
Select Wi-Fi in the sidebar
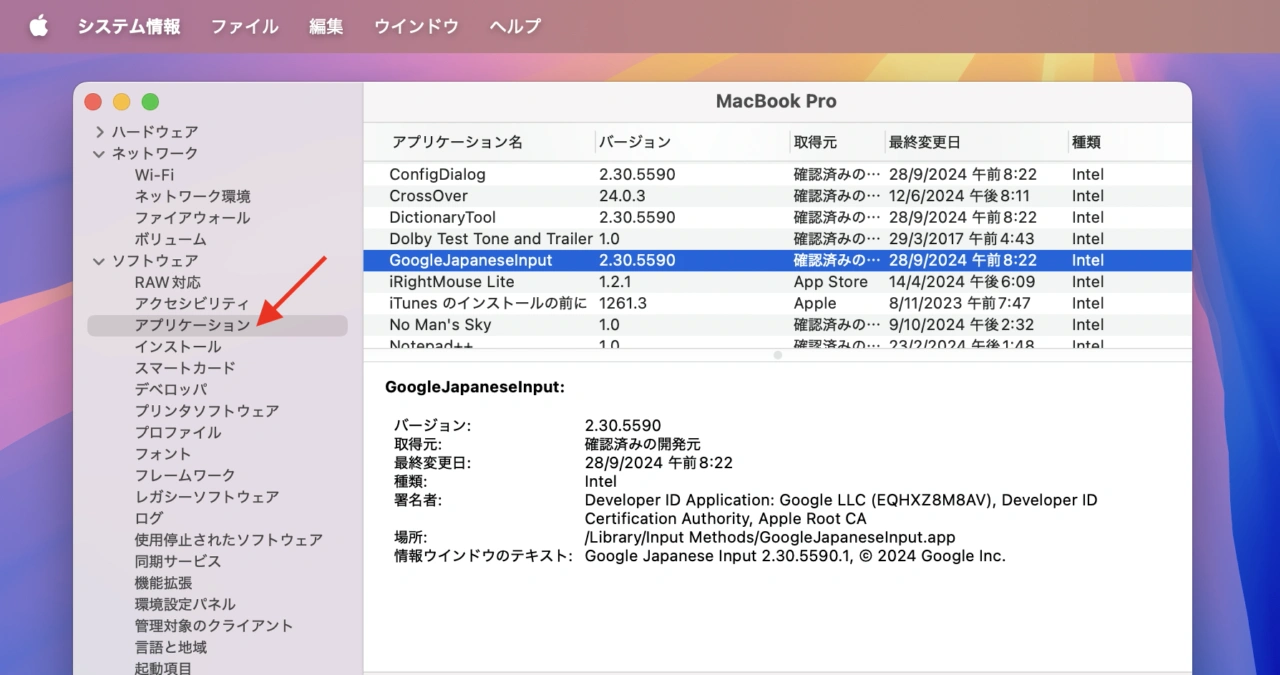[154, 175]
